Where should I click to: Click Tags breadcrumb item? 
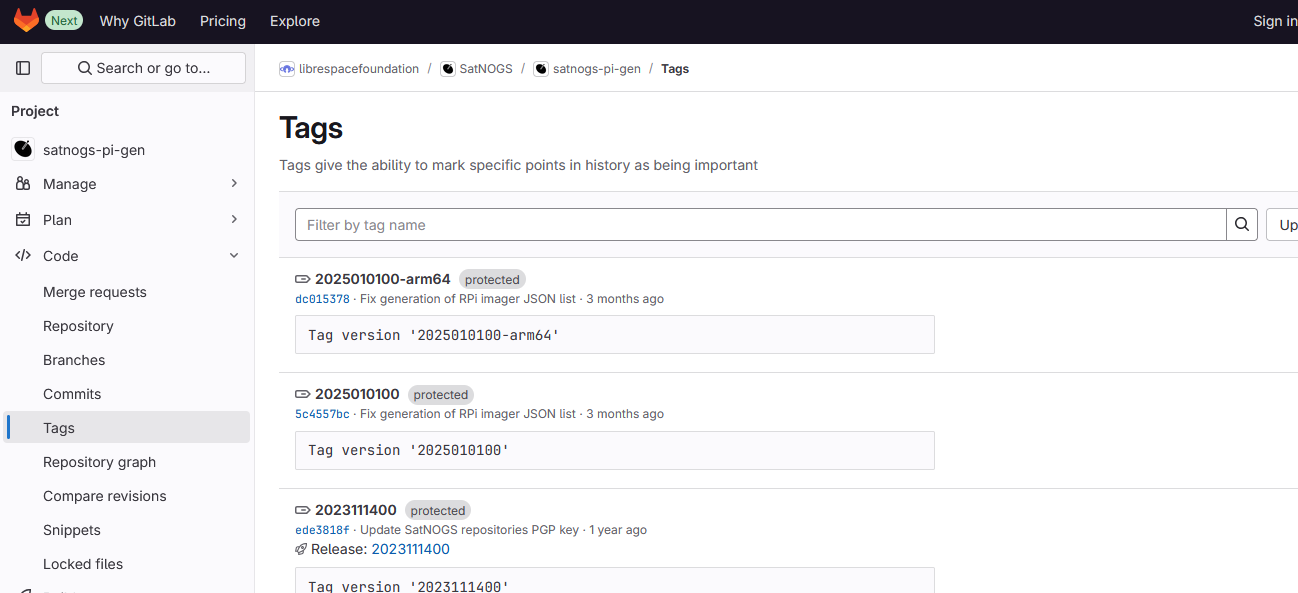[675, 69]
